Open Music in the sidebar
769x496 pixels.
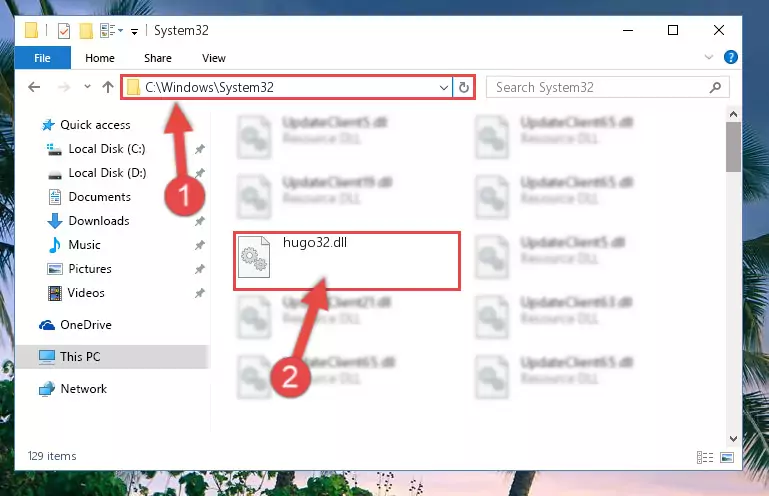tap(84, 245)
